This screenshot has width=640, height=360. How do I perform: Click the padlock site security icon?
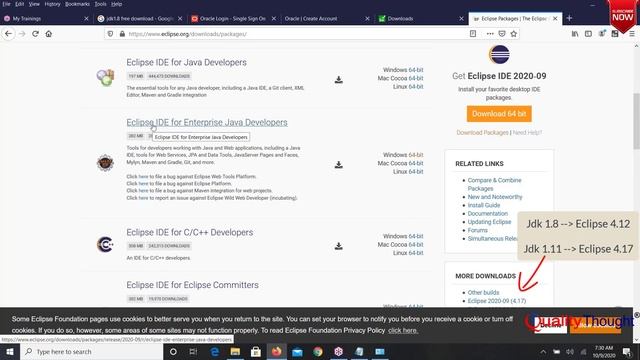[x=122, y=34]
